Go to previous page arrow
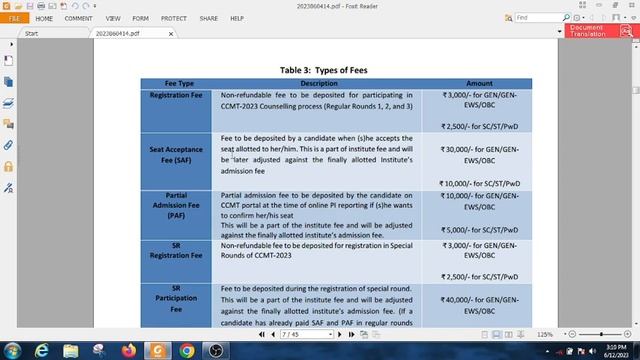 tap(273, 335)
